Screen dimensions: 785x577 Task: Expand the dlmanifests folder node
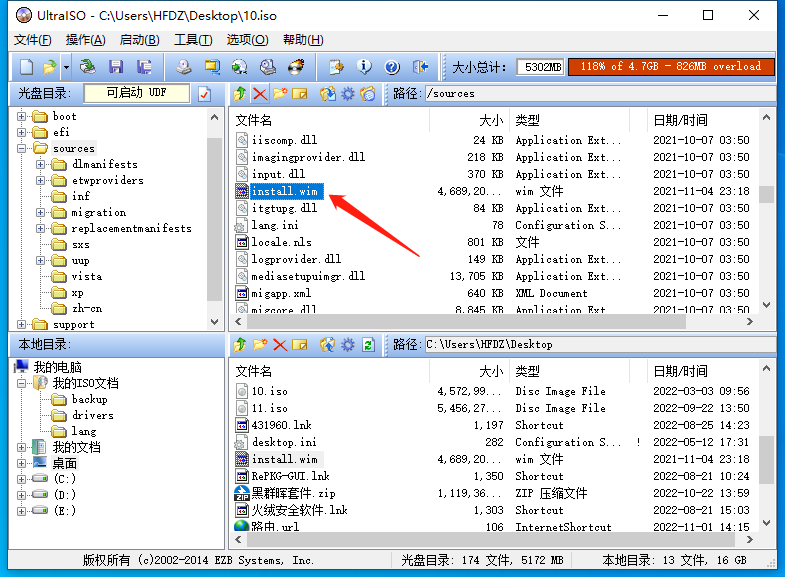click(x=41, y=165)
